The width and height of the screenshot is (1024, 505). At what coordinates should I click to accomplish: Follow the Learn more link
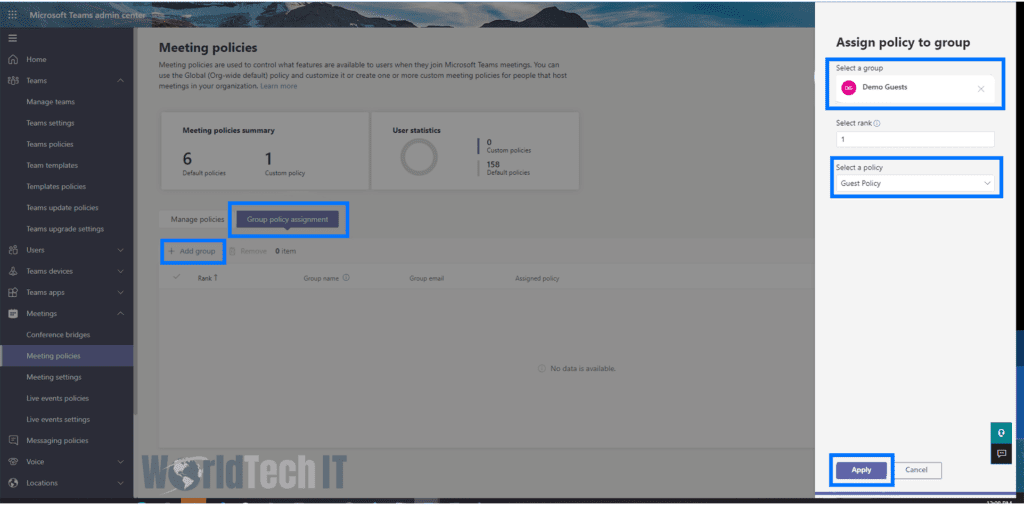coord(278,86)
